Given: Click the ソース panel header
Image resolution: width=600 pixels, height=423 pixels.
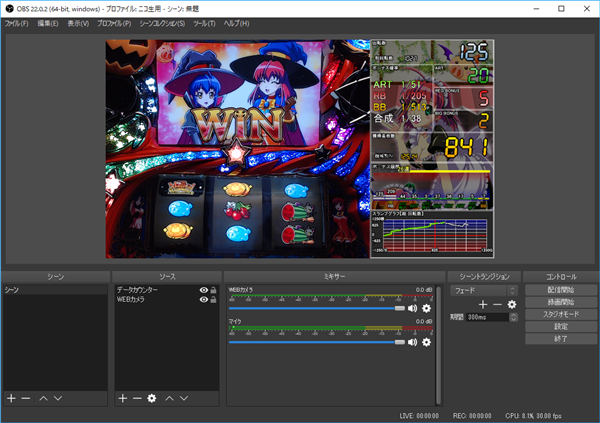Looking at the screenshot, I should 167,276.
